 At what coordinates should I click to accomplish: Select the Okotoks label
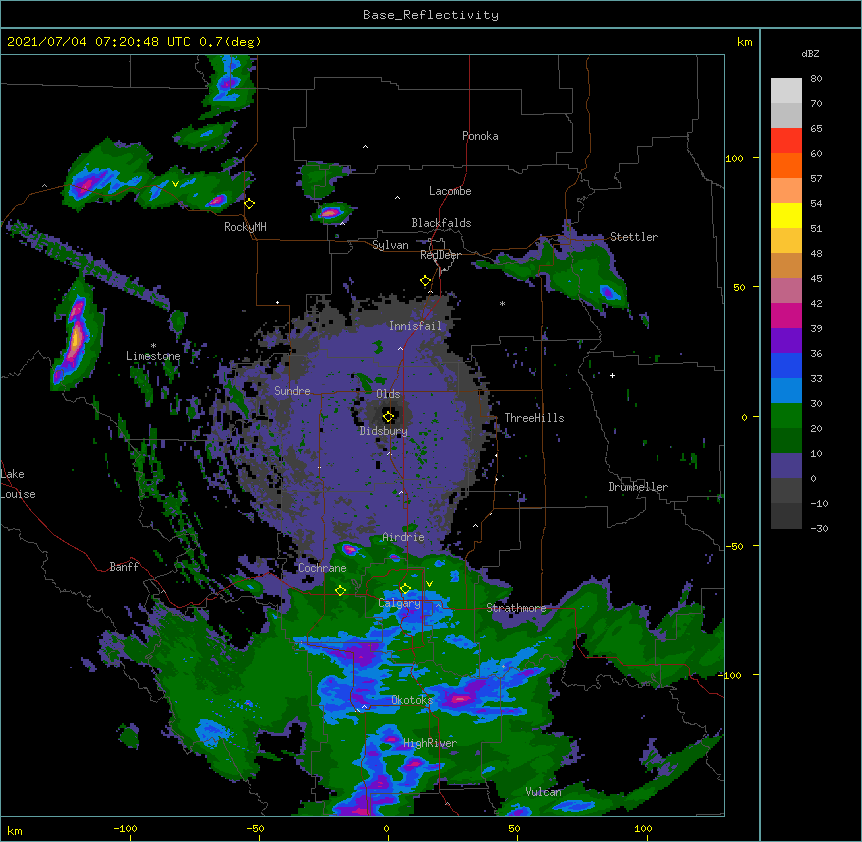pyautogui.click(x=412, y=700)
